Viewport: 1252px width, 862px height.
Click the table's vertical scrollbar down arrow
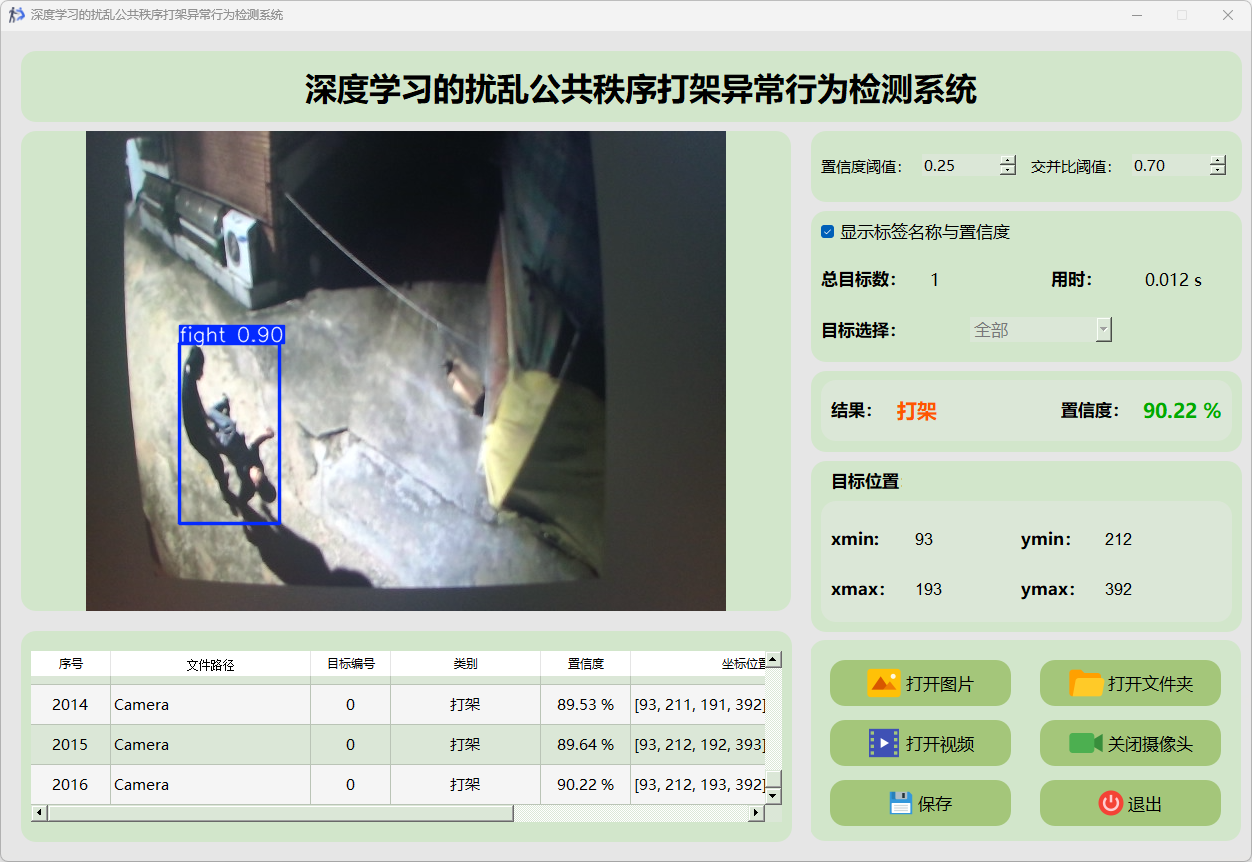point(773,795)
